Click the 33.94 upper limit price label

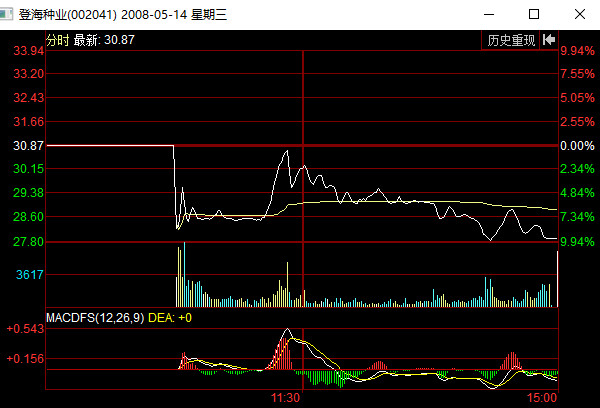24,50
